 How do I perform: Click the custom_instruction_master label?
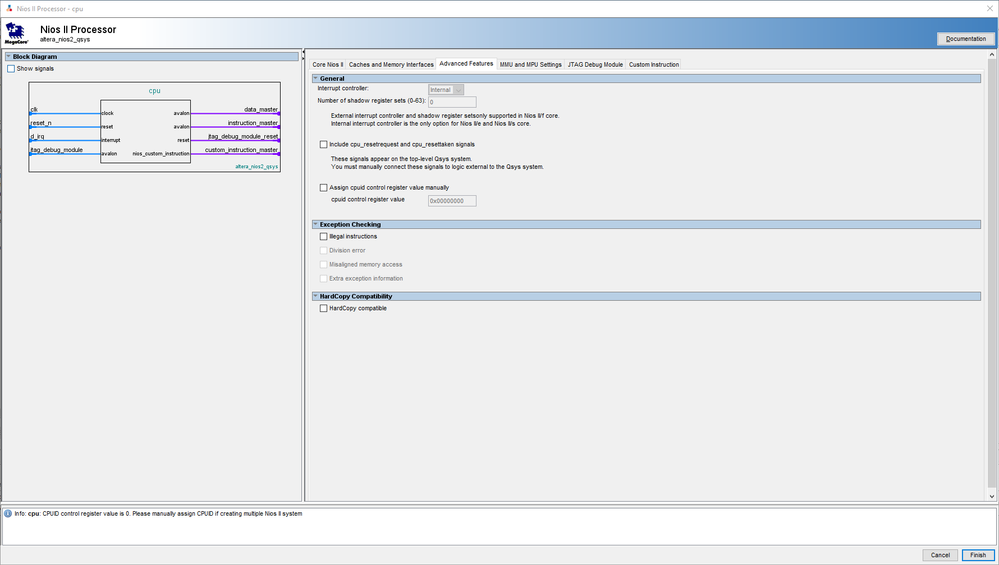241,150
